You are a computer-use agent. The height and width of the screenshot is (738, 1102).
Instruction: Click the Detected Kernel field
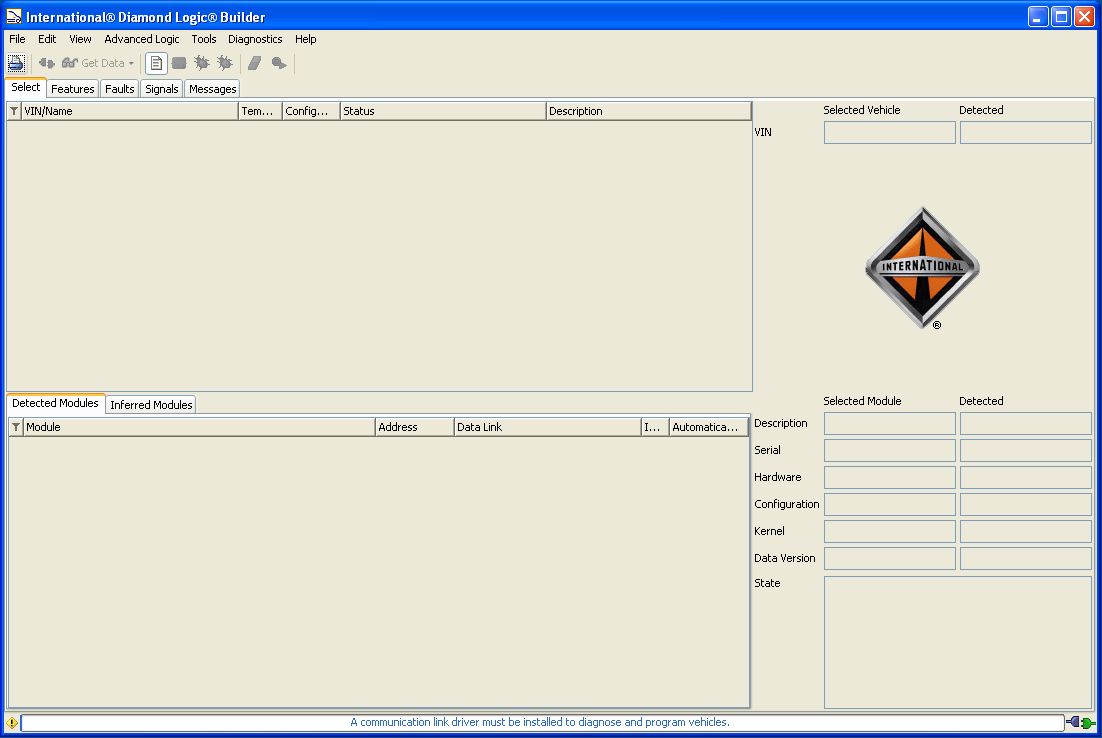coord(1026,531)
